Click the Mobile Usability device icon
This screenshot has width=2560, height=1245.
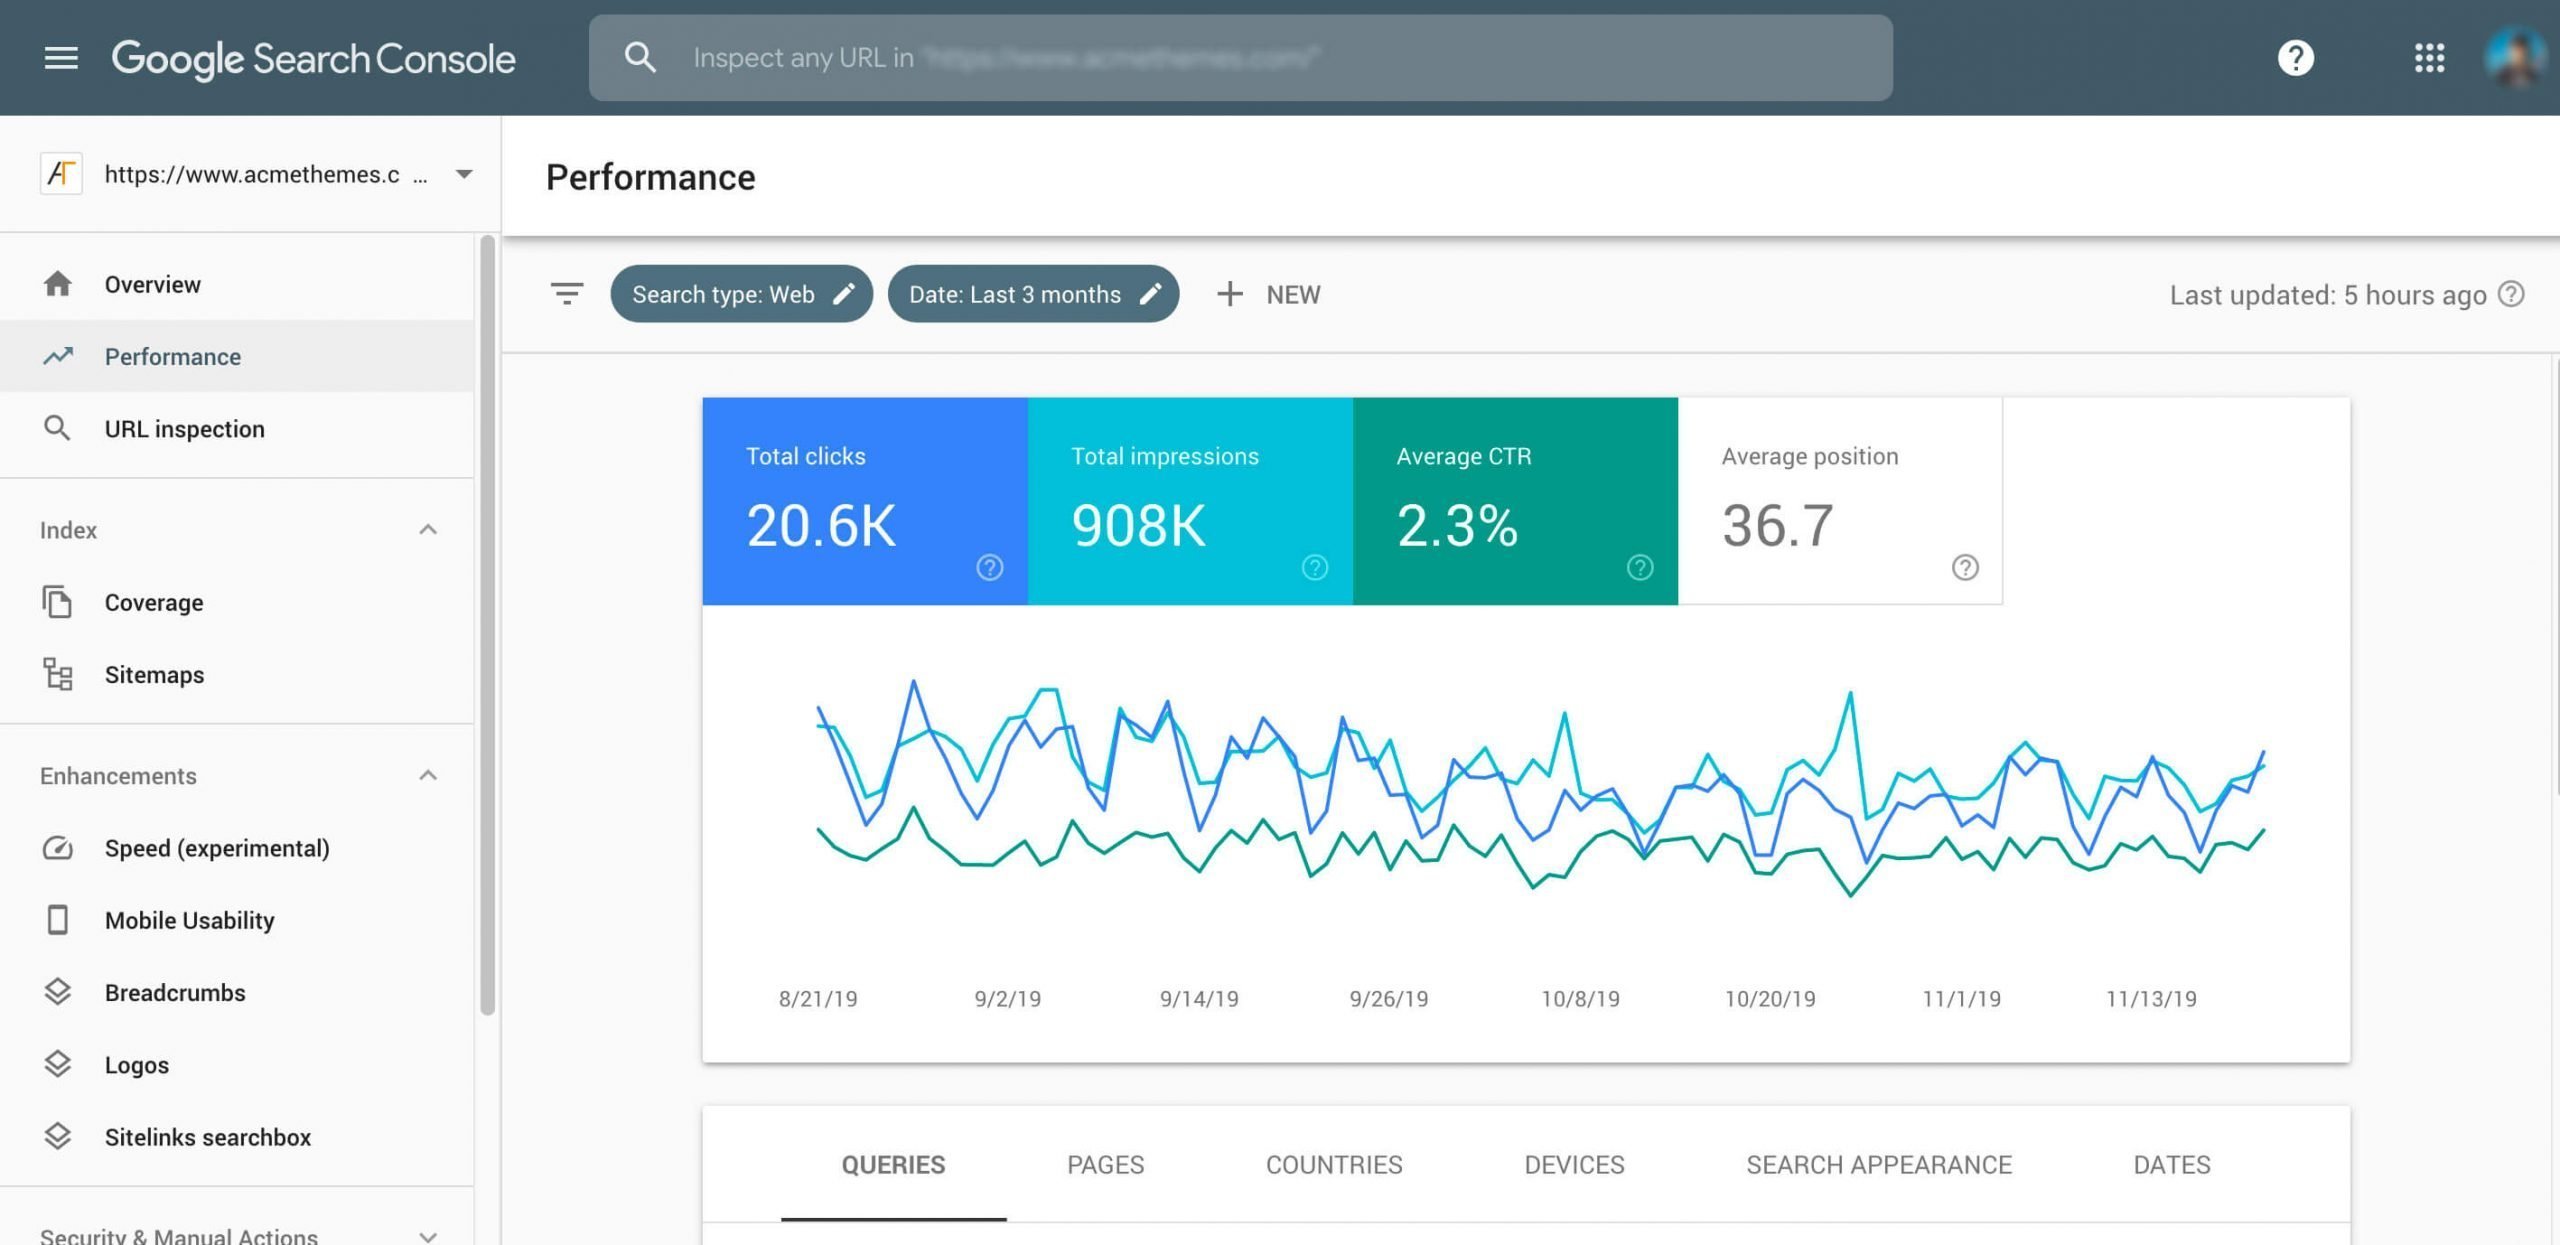coord(56,919)
